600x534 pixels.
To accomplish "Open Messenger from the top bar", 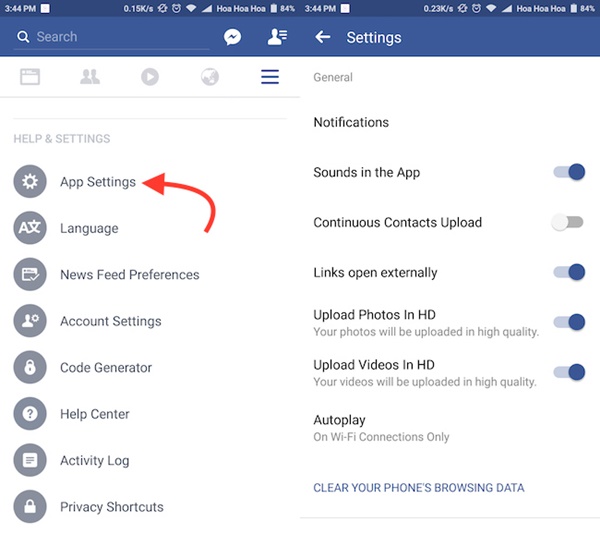I will tap(232, 37).
